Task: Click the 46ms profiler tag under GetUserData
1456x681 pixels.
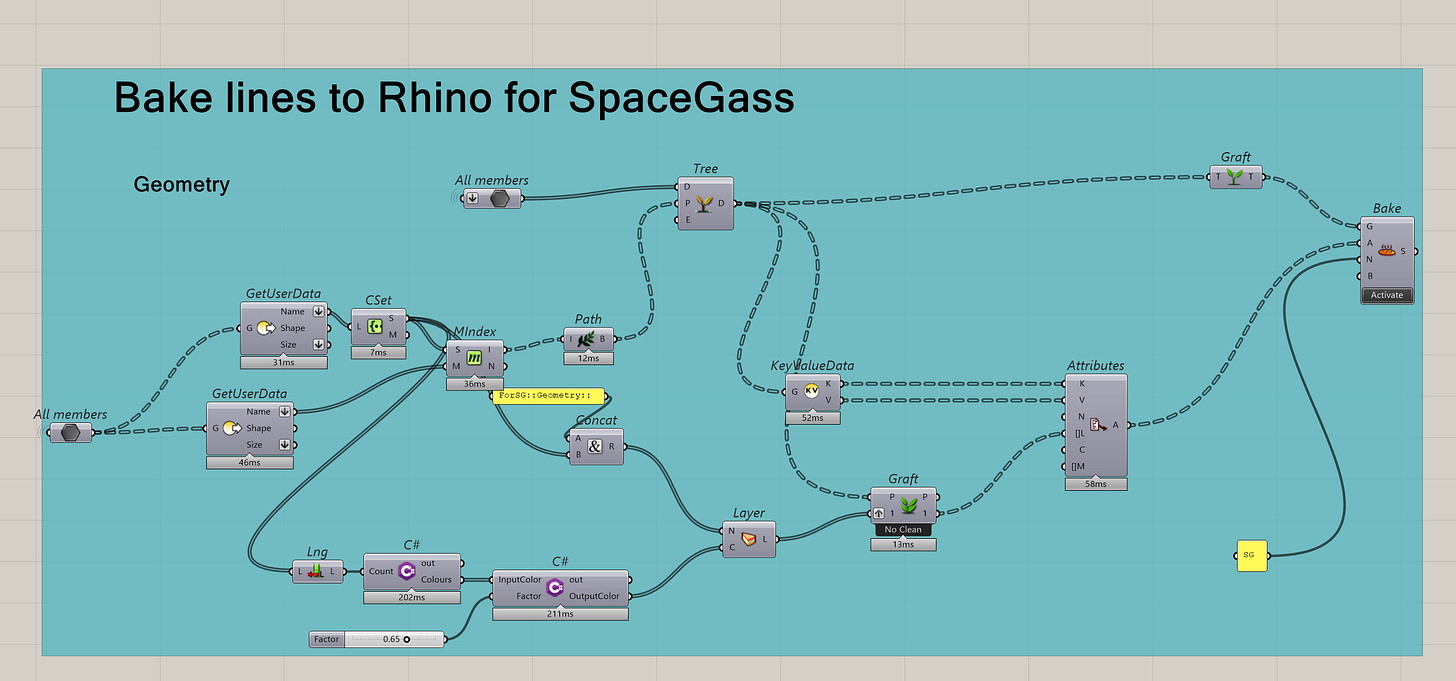Action: point(250,462)
